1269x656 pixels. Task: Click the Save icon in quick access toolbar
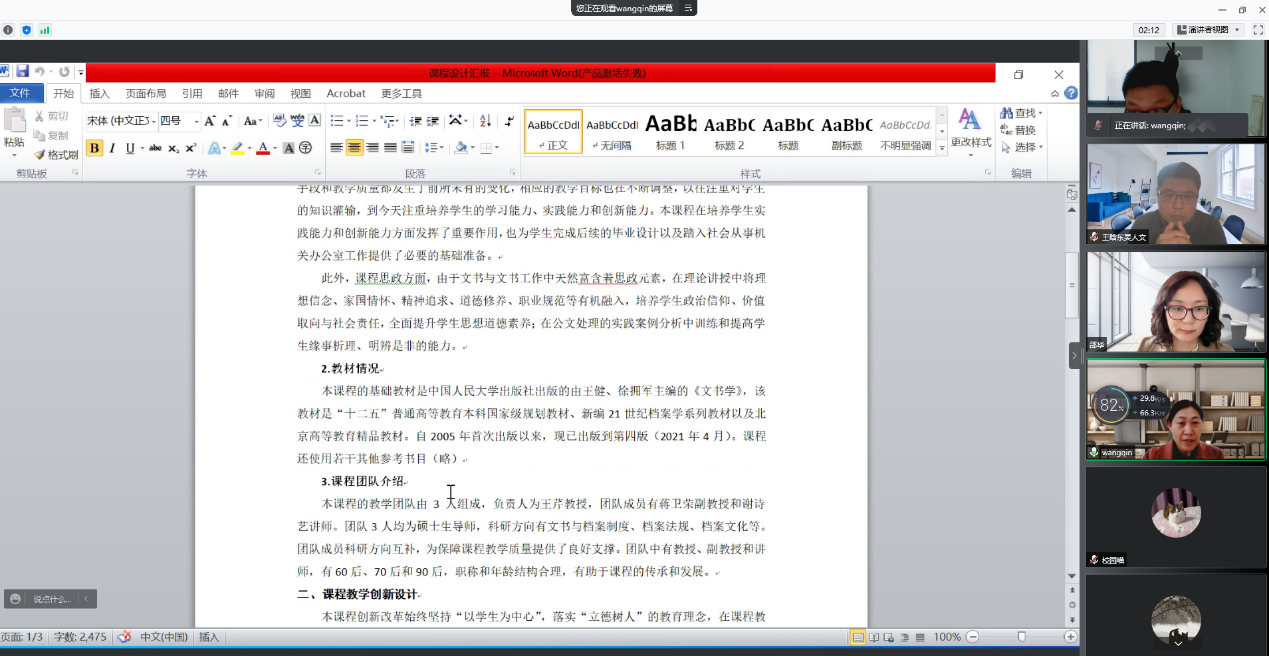pos(21,72)
